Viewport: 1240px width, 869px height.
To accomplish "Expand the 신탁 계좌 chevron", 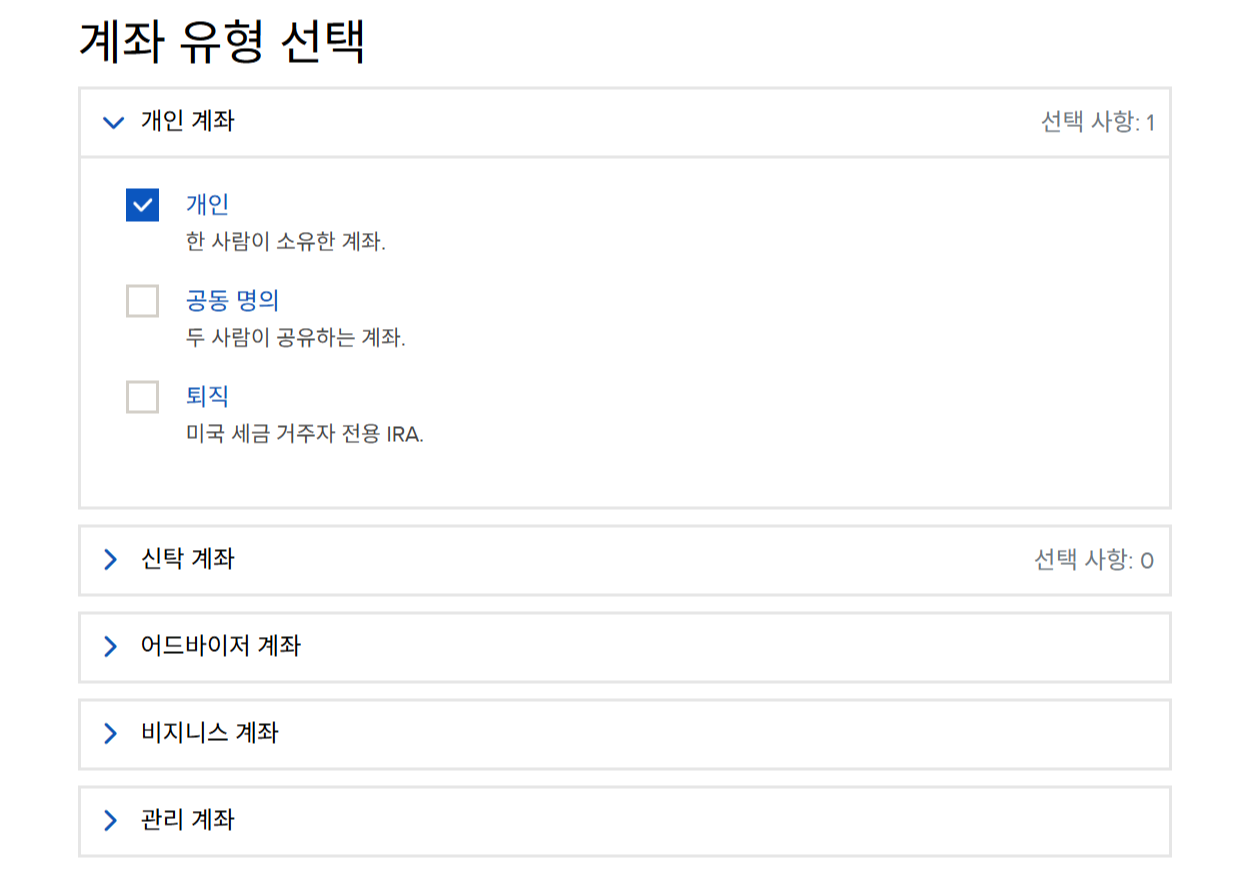I will [110, 560].
